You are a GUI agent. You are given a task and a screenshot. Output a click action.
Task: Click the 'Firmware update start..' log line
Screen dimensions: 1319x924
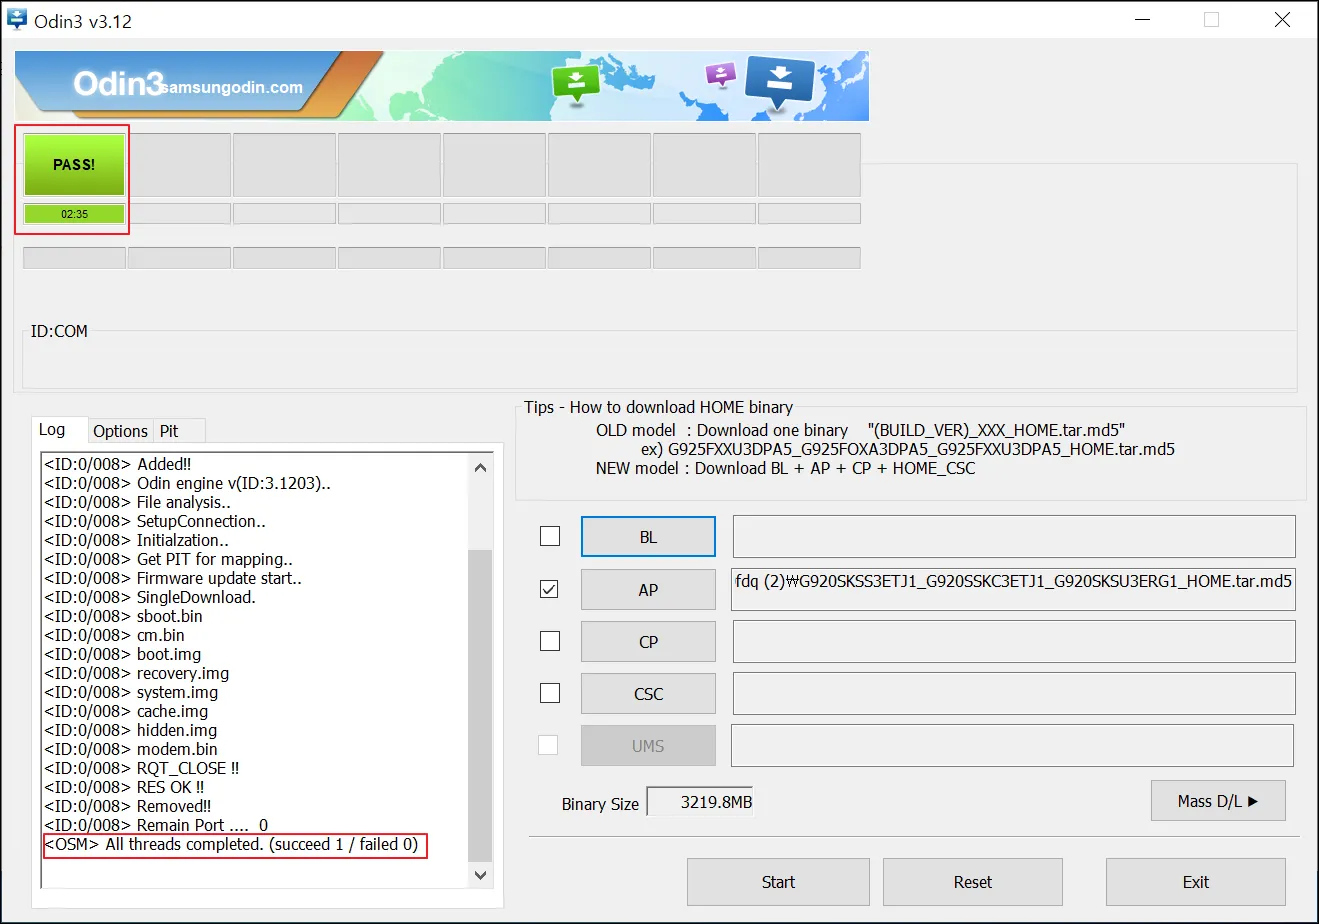173,578
